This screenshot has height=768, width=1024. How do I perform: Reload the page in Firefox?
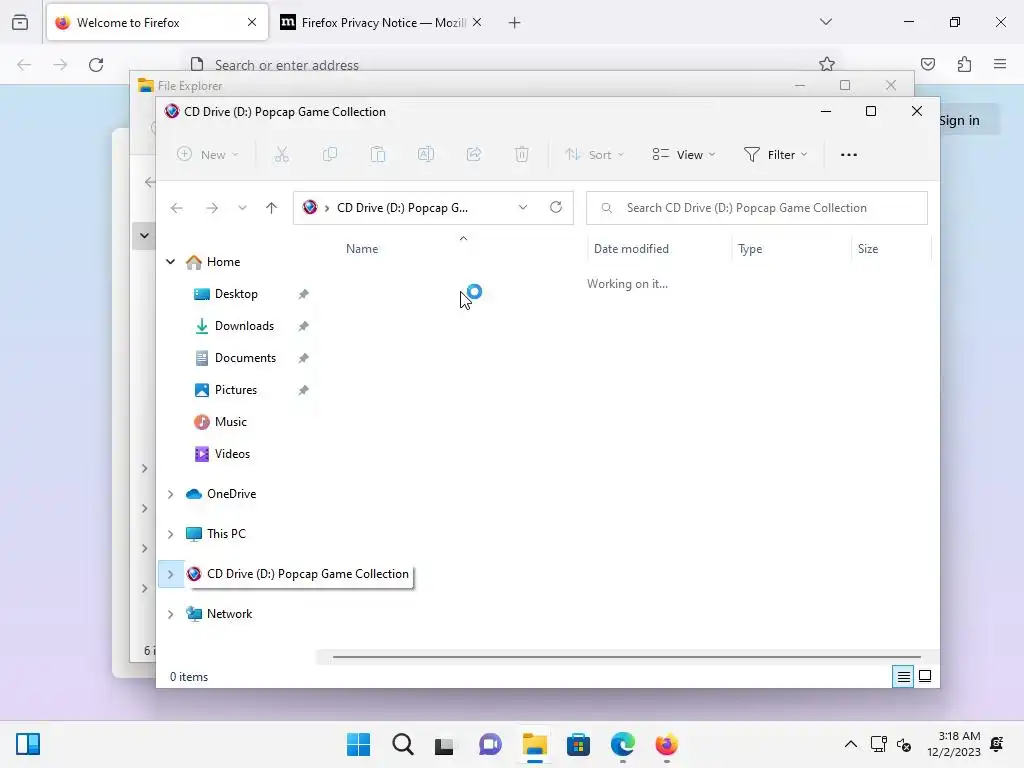point(96,65)
